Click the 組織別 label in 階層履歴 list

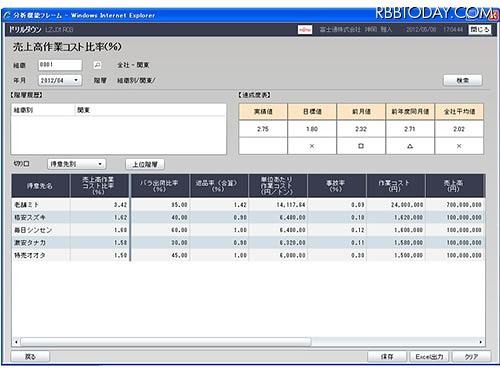tap(23, 110)
